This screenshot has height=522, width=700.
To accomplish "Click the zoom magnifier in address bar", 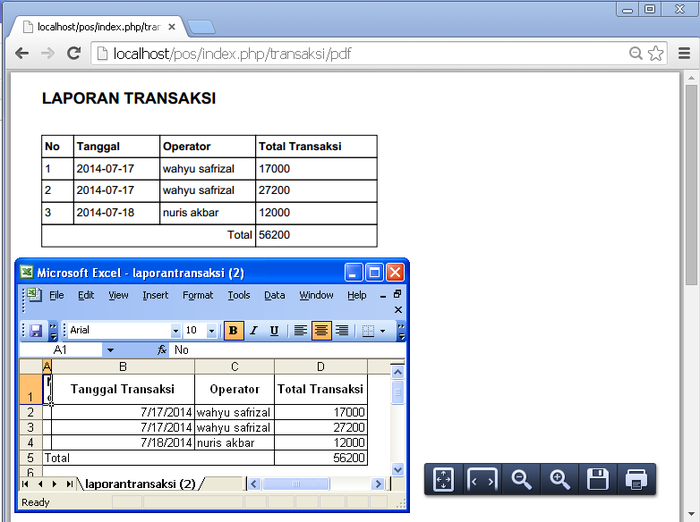I will point(635,54).
